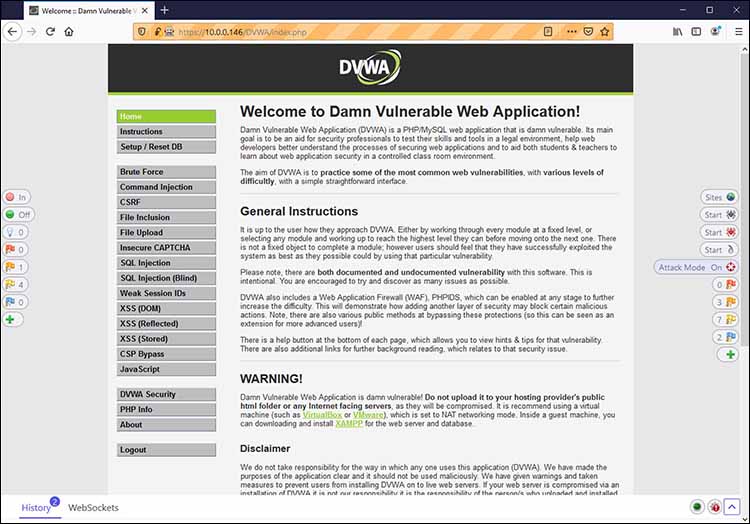Go back with the browser back arrow
Image resolution: width=750 pixels, height=524 pixels.
[x=12, y=32]
